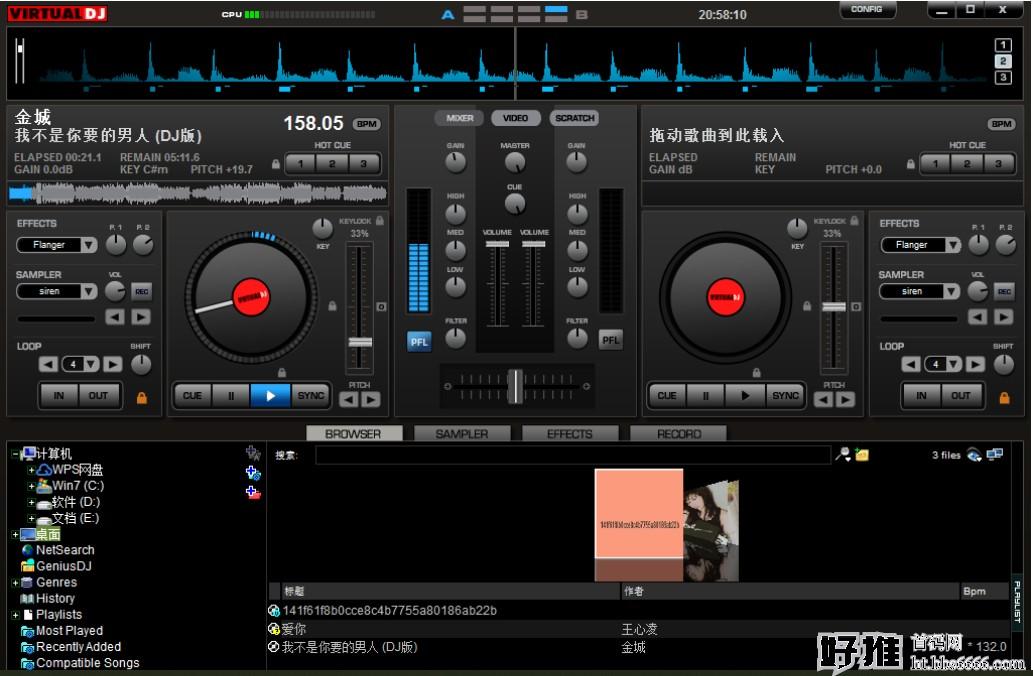
Task: Open the SAMPLER tab
Action: (462, 434)
